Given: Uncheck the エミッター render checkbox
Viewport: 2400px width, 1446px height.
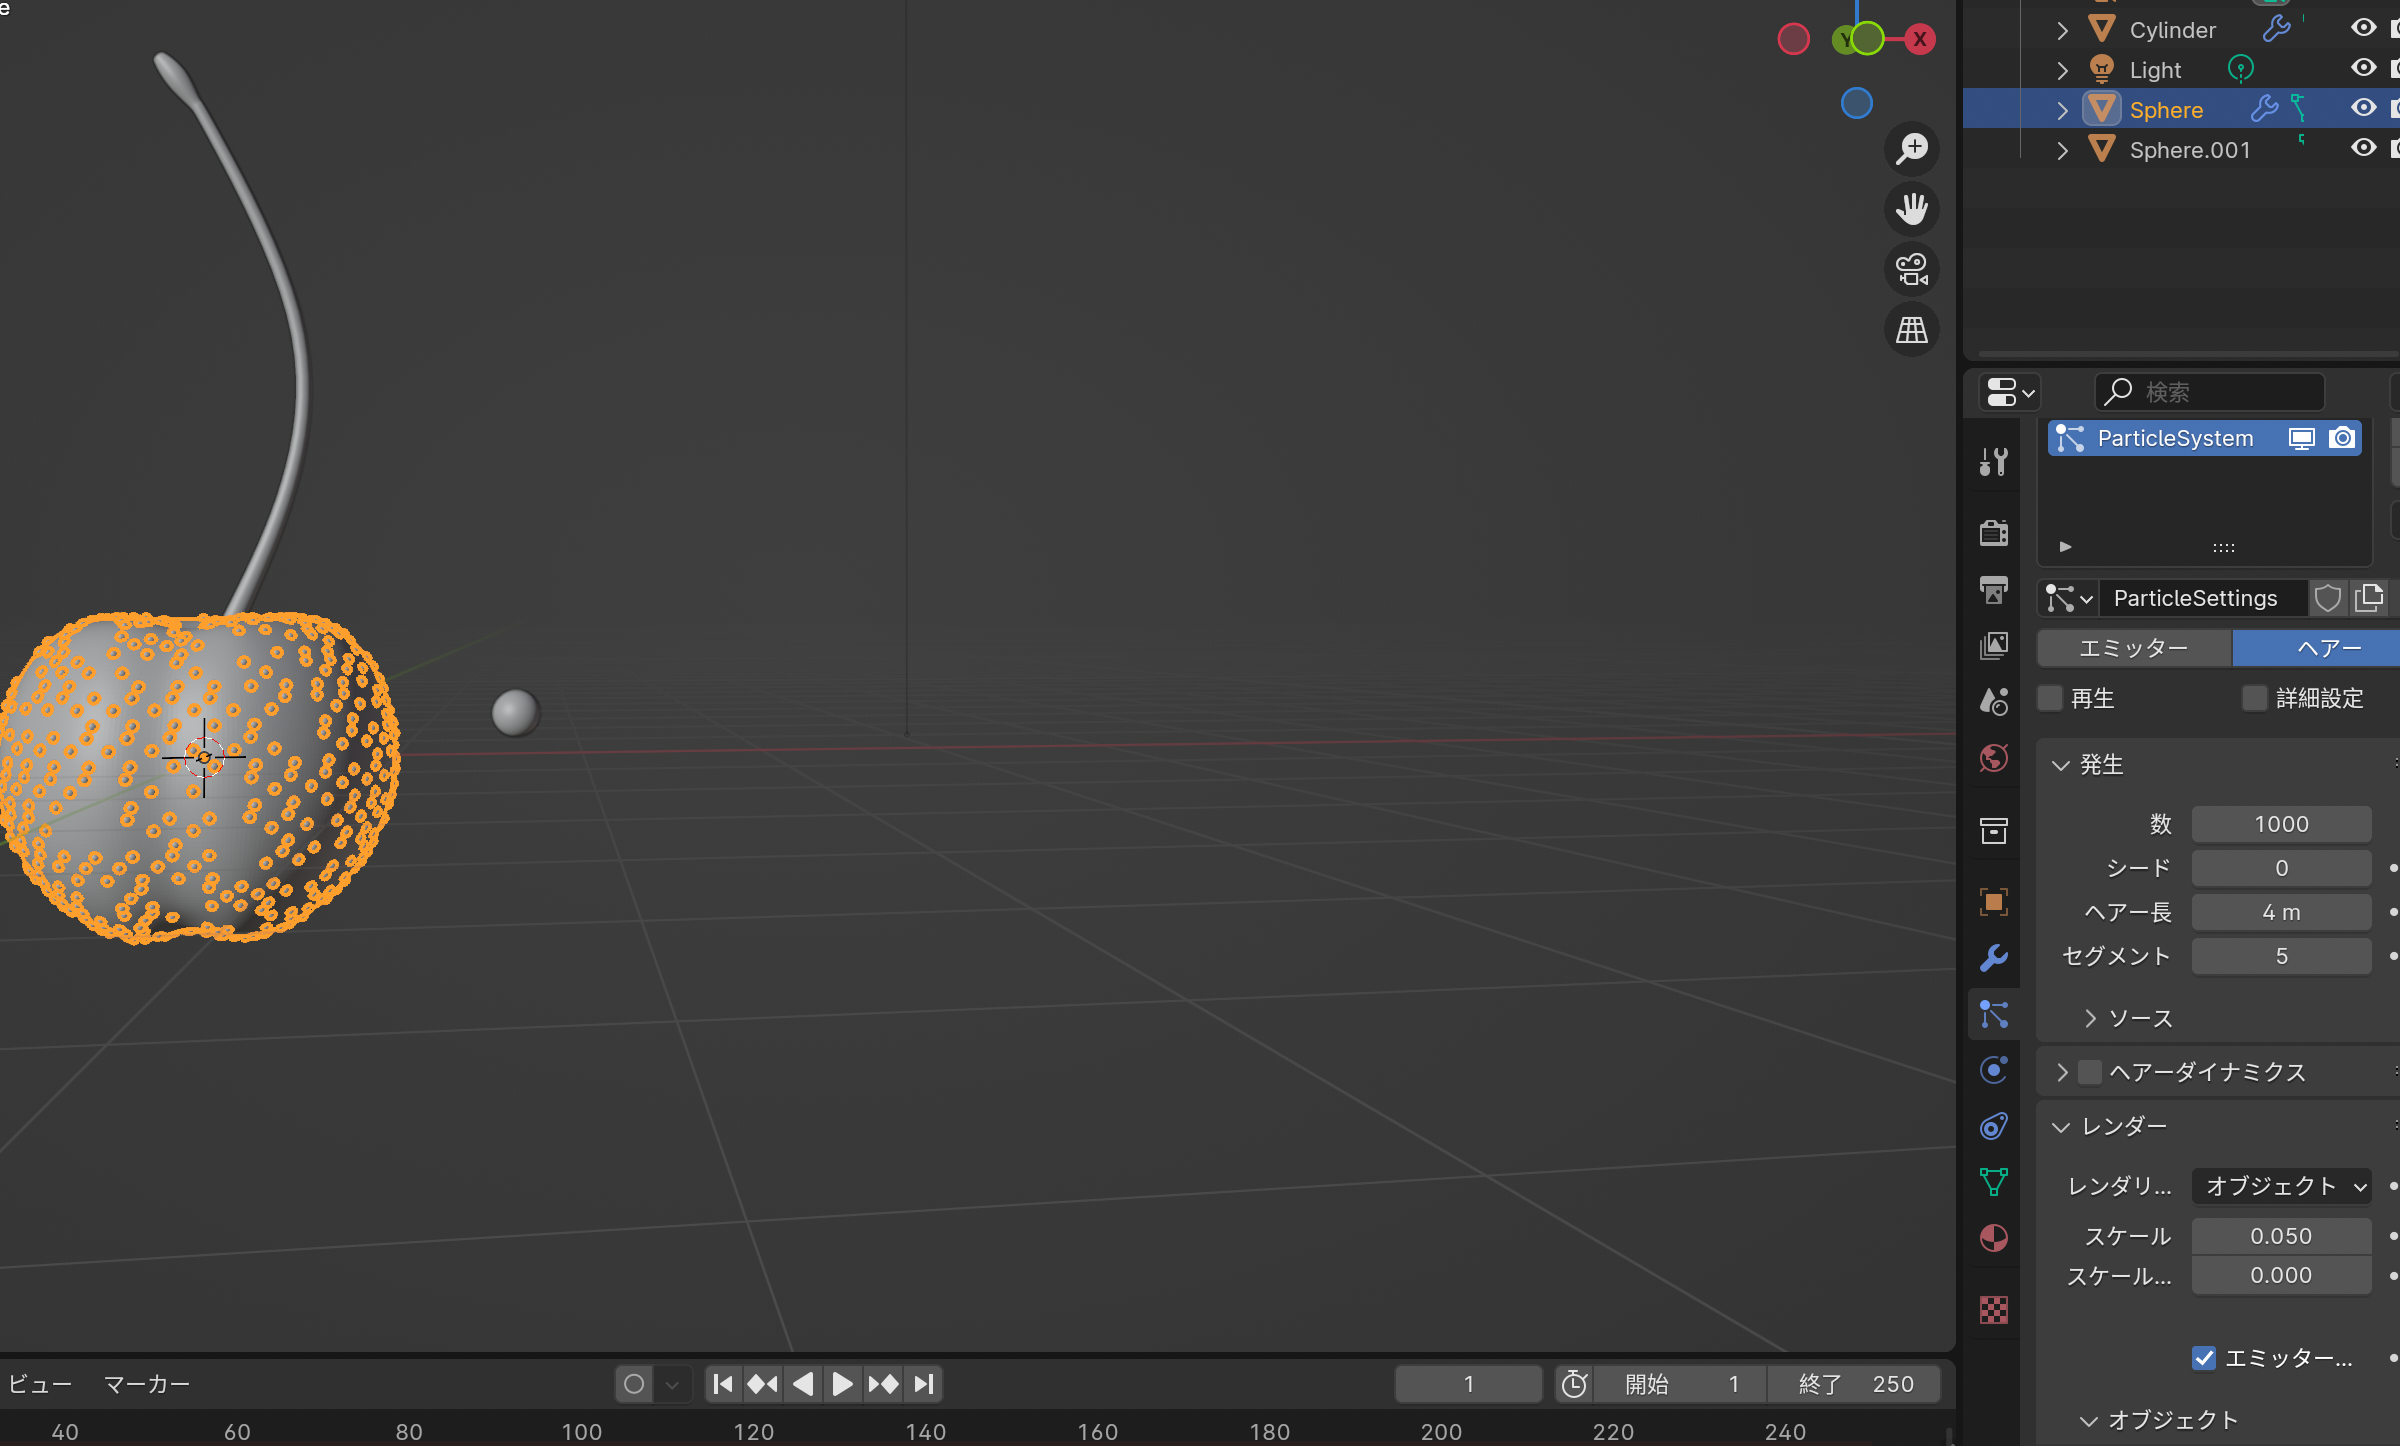Looking at the screenshot, I should 2204,1358.
